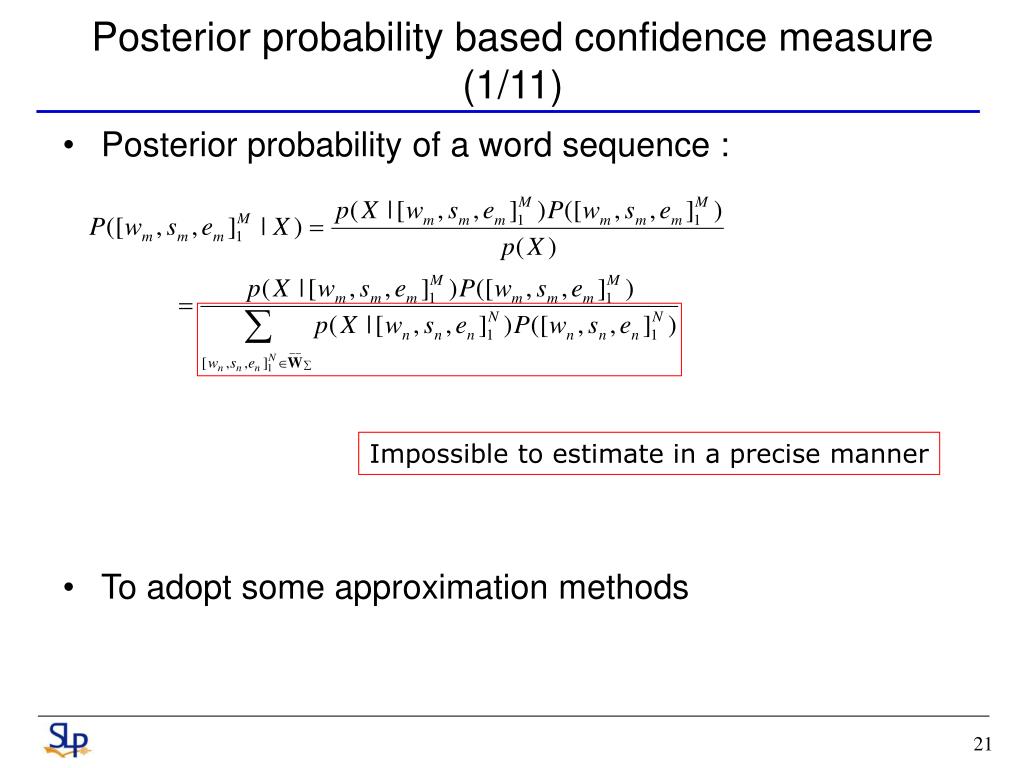Click the SLP logo in the corner
Image resolution: width=1024 pixels, height=768 pixels.
pyautogui.click(x=67, y=740)
